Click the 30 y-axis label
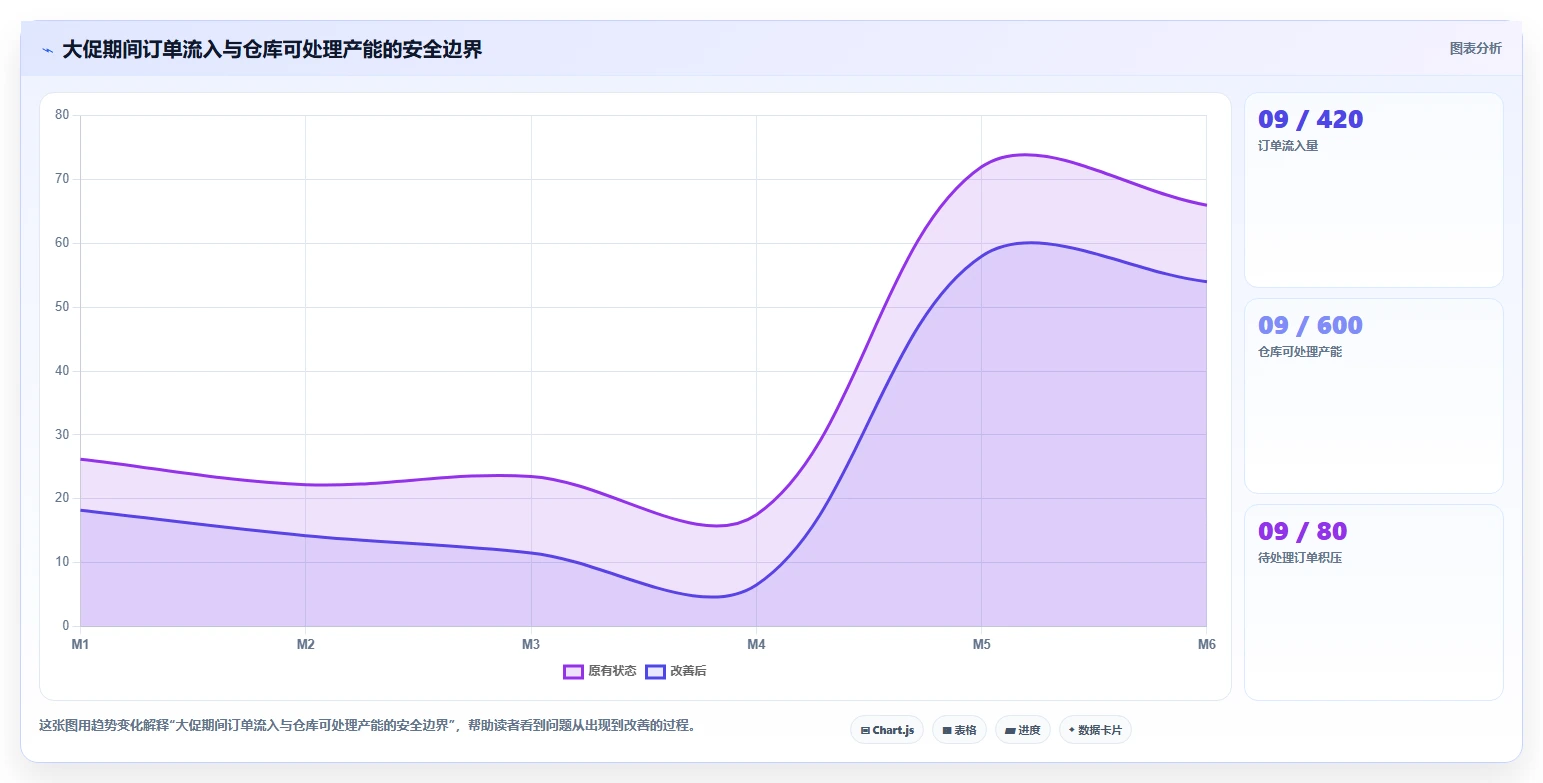1543x783 pixels. click(62, 435)
